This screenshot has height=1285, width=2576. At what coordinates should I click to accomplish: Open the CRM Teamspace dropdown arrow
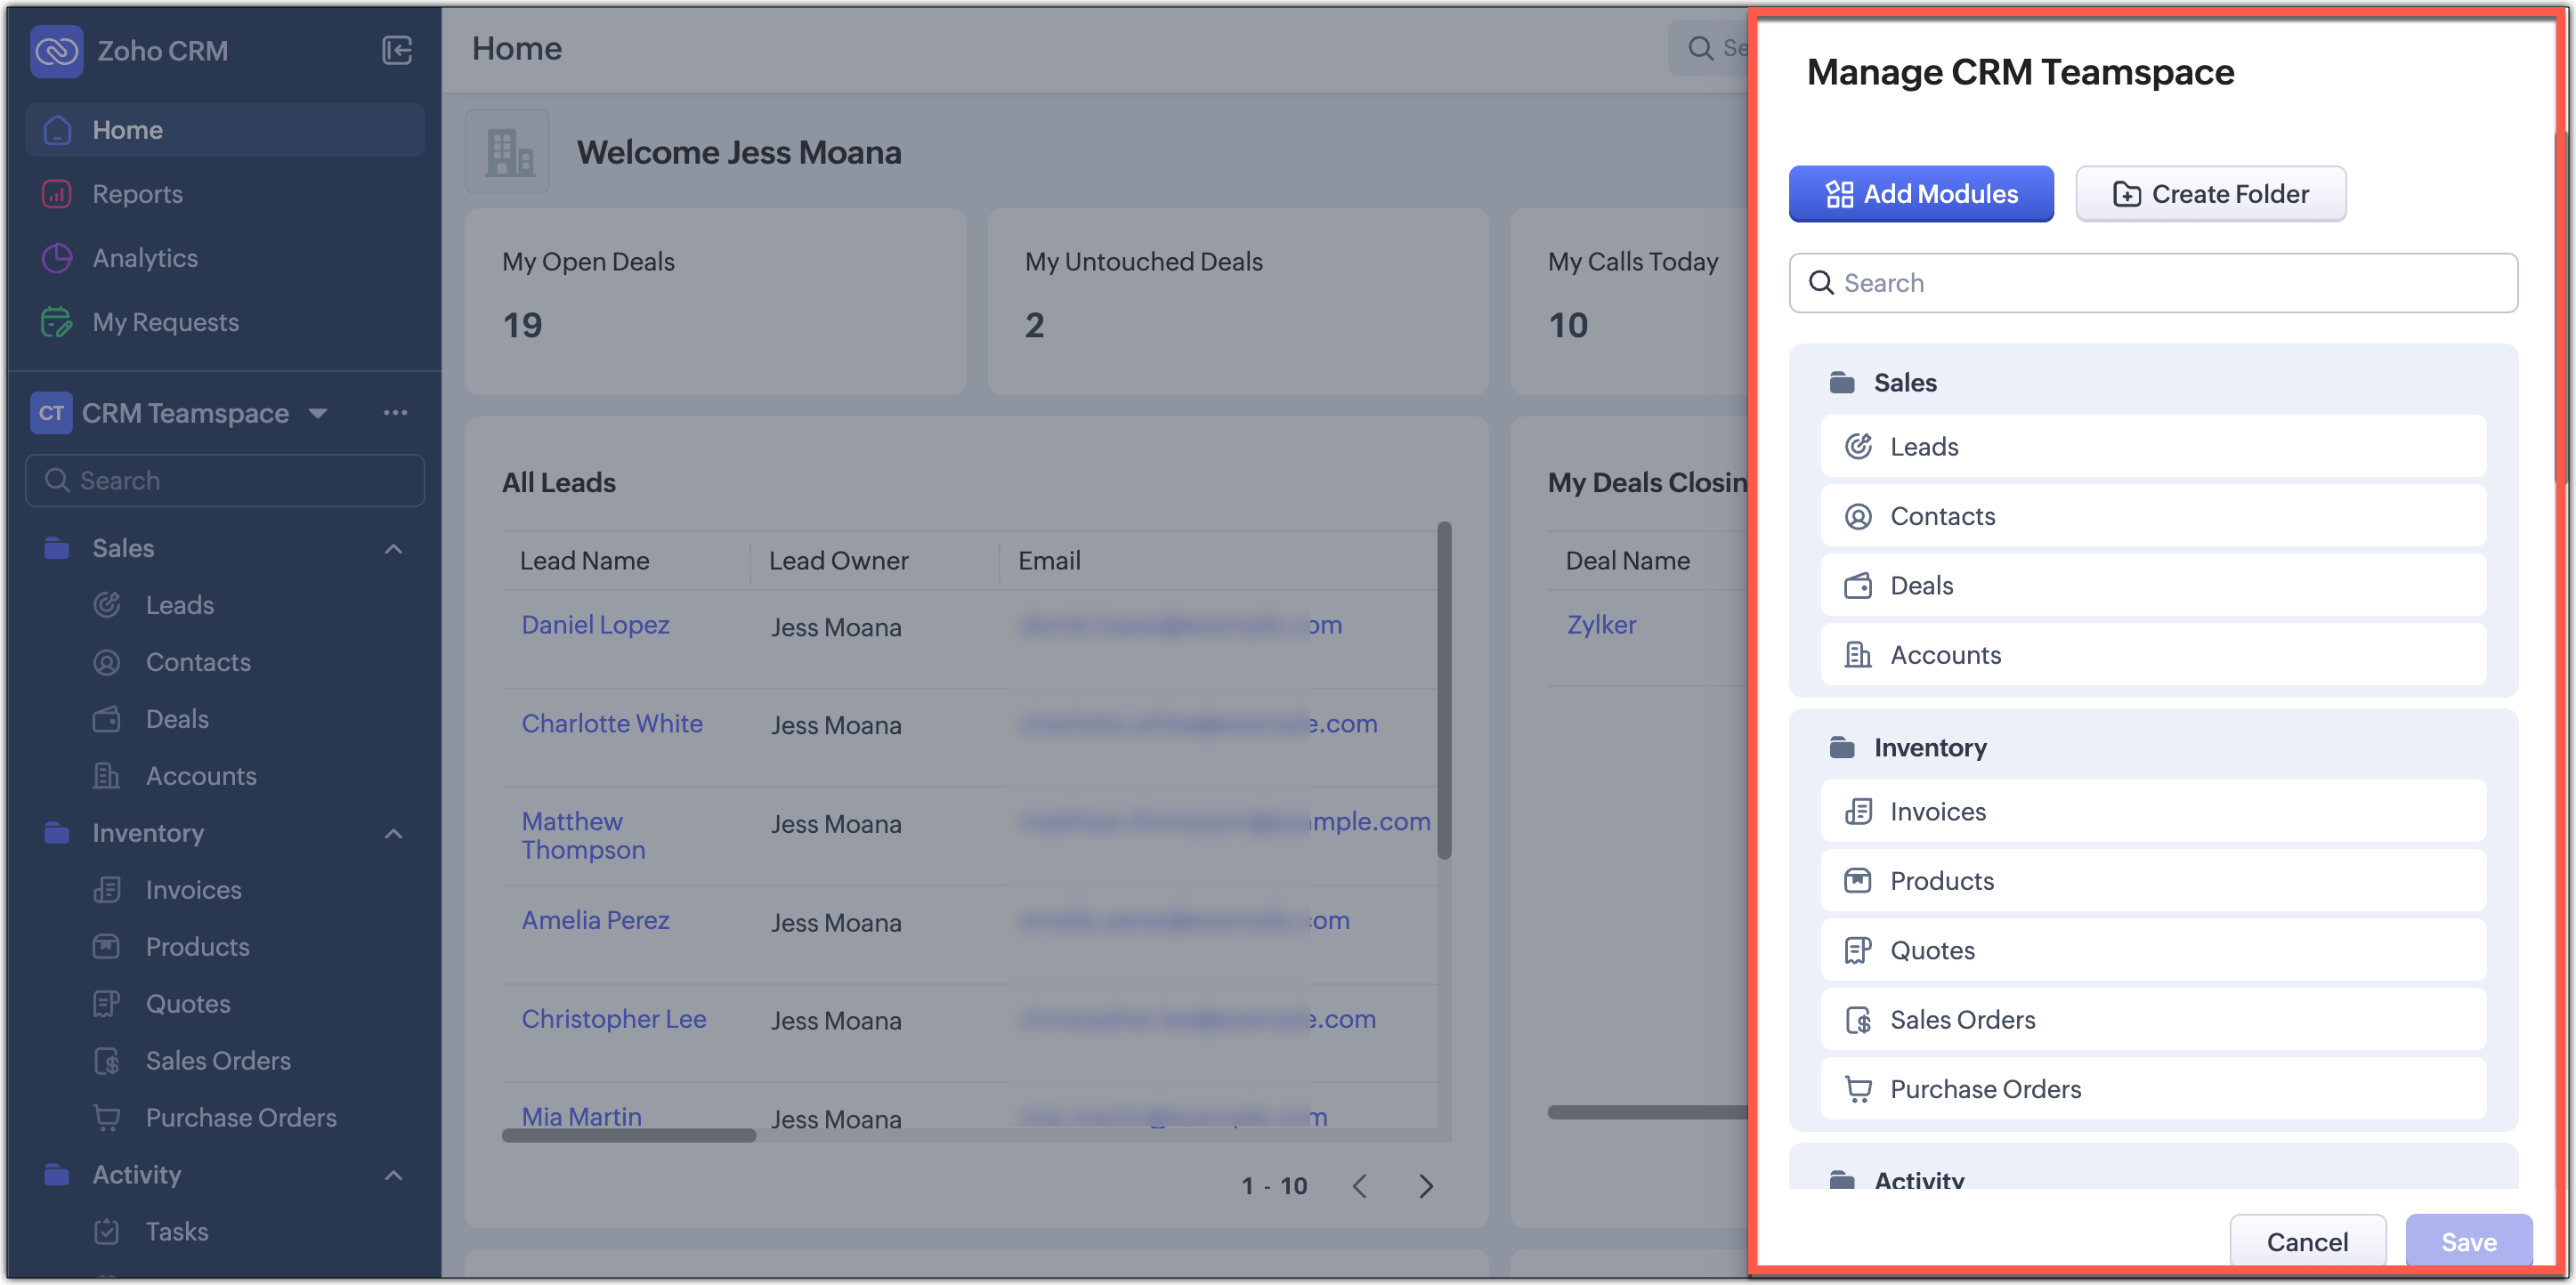(x=318, y=413)
